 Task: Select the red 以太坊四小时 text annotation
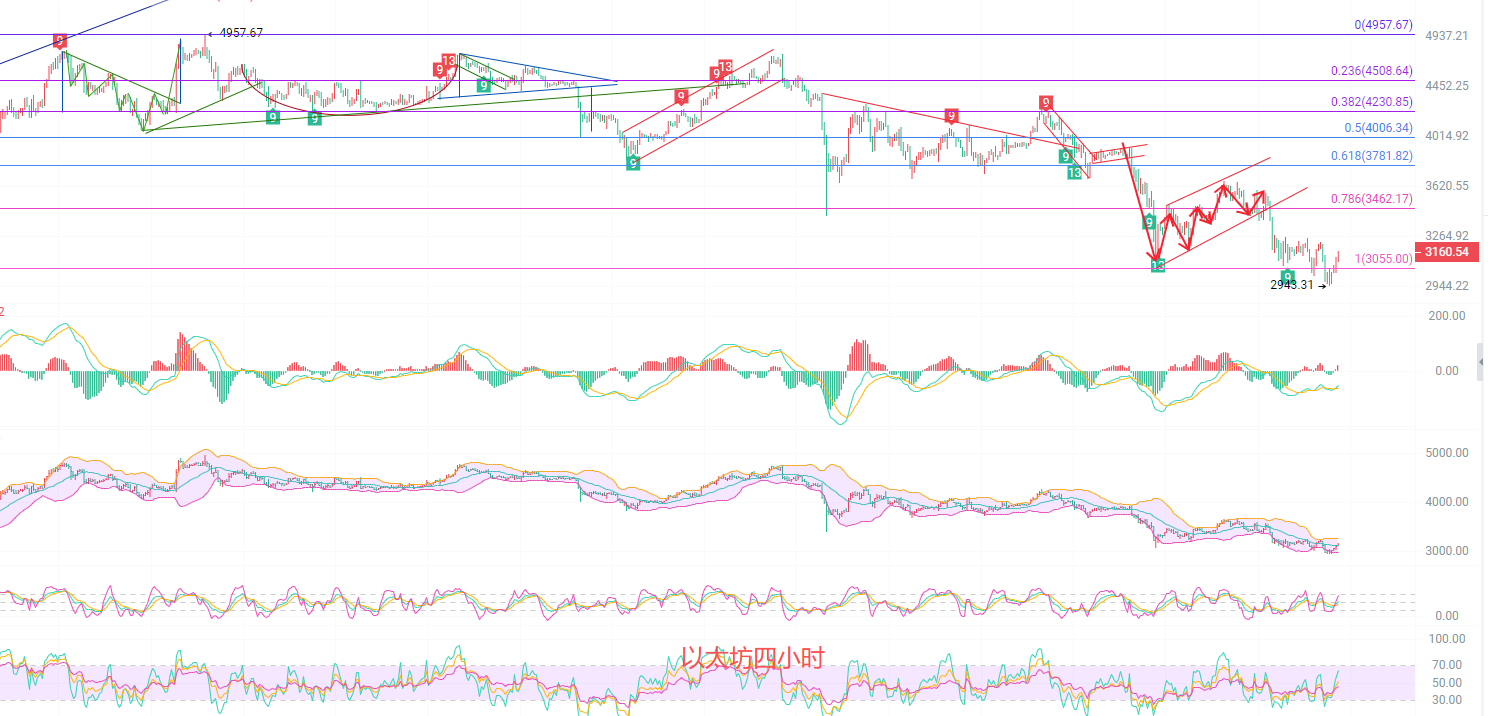click(752, 658)
